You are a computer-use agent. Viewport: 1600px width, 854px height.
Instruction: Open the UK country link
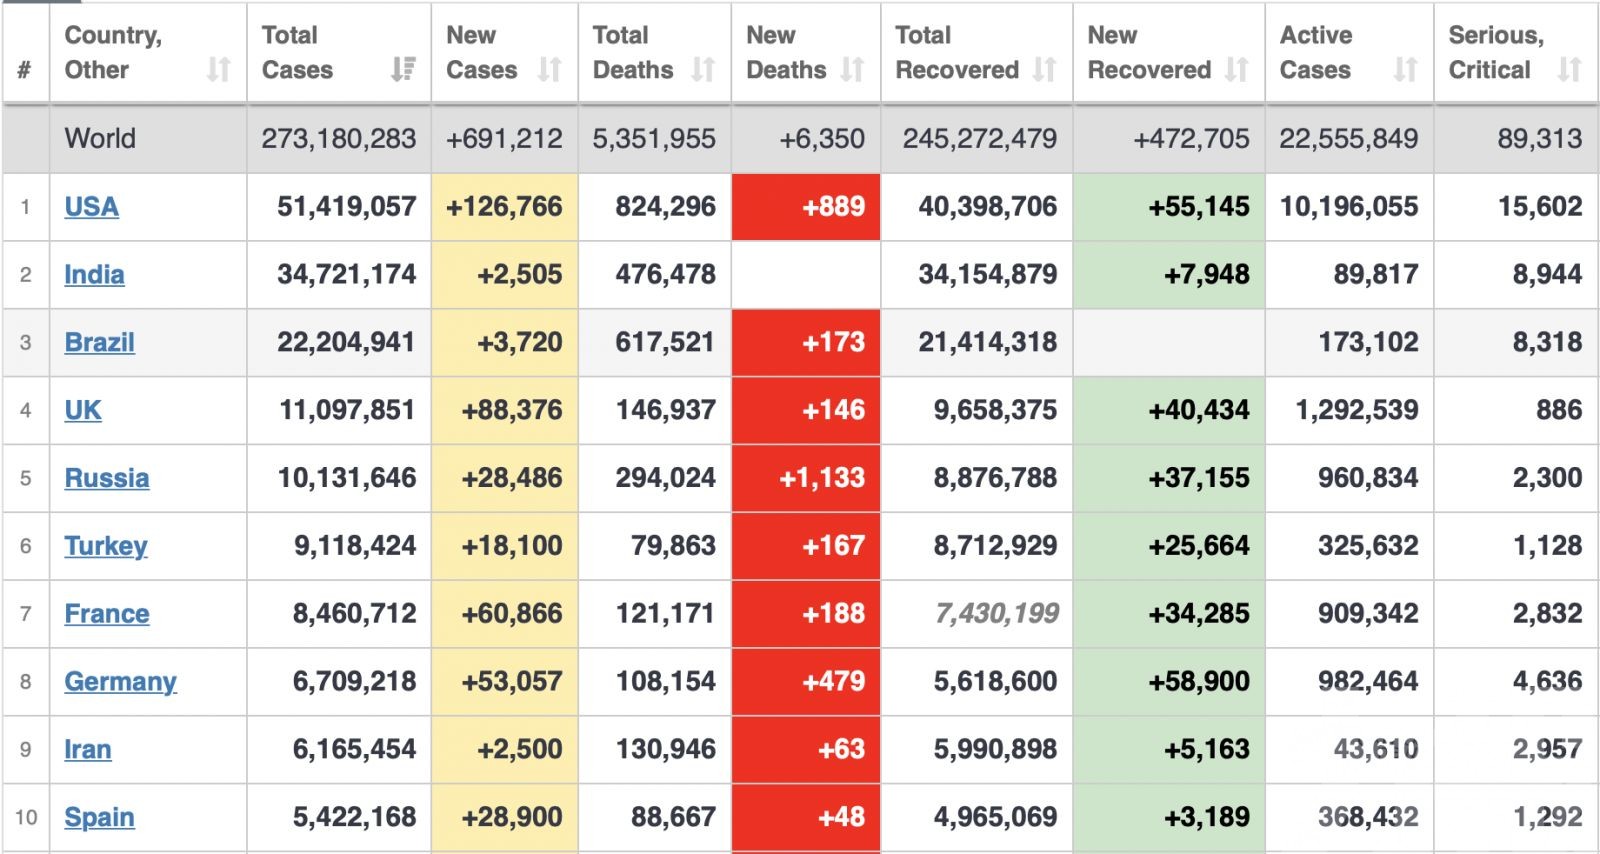83,410
